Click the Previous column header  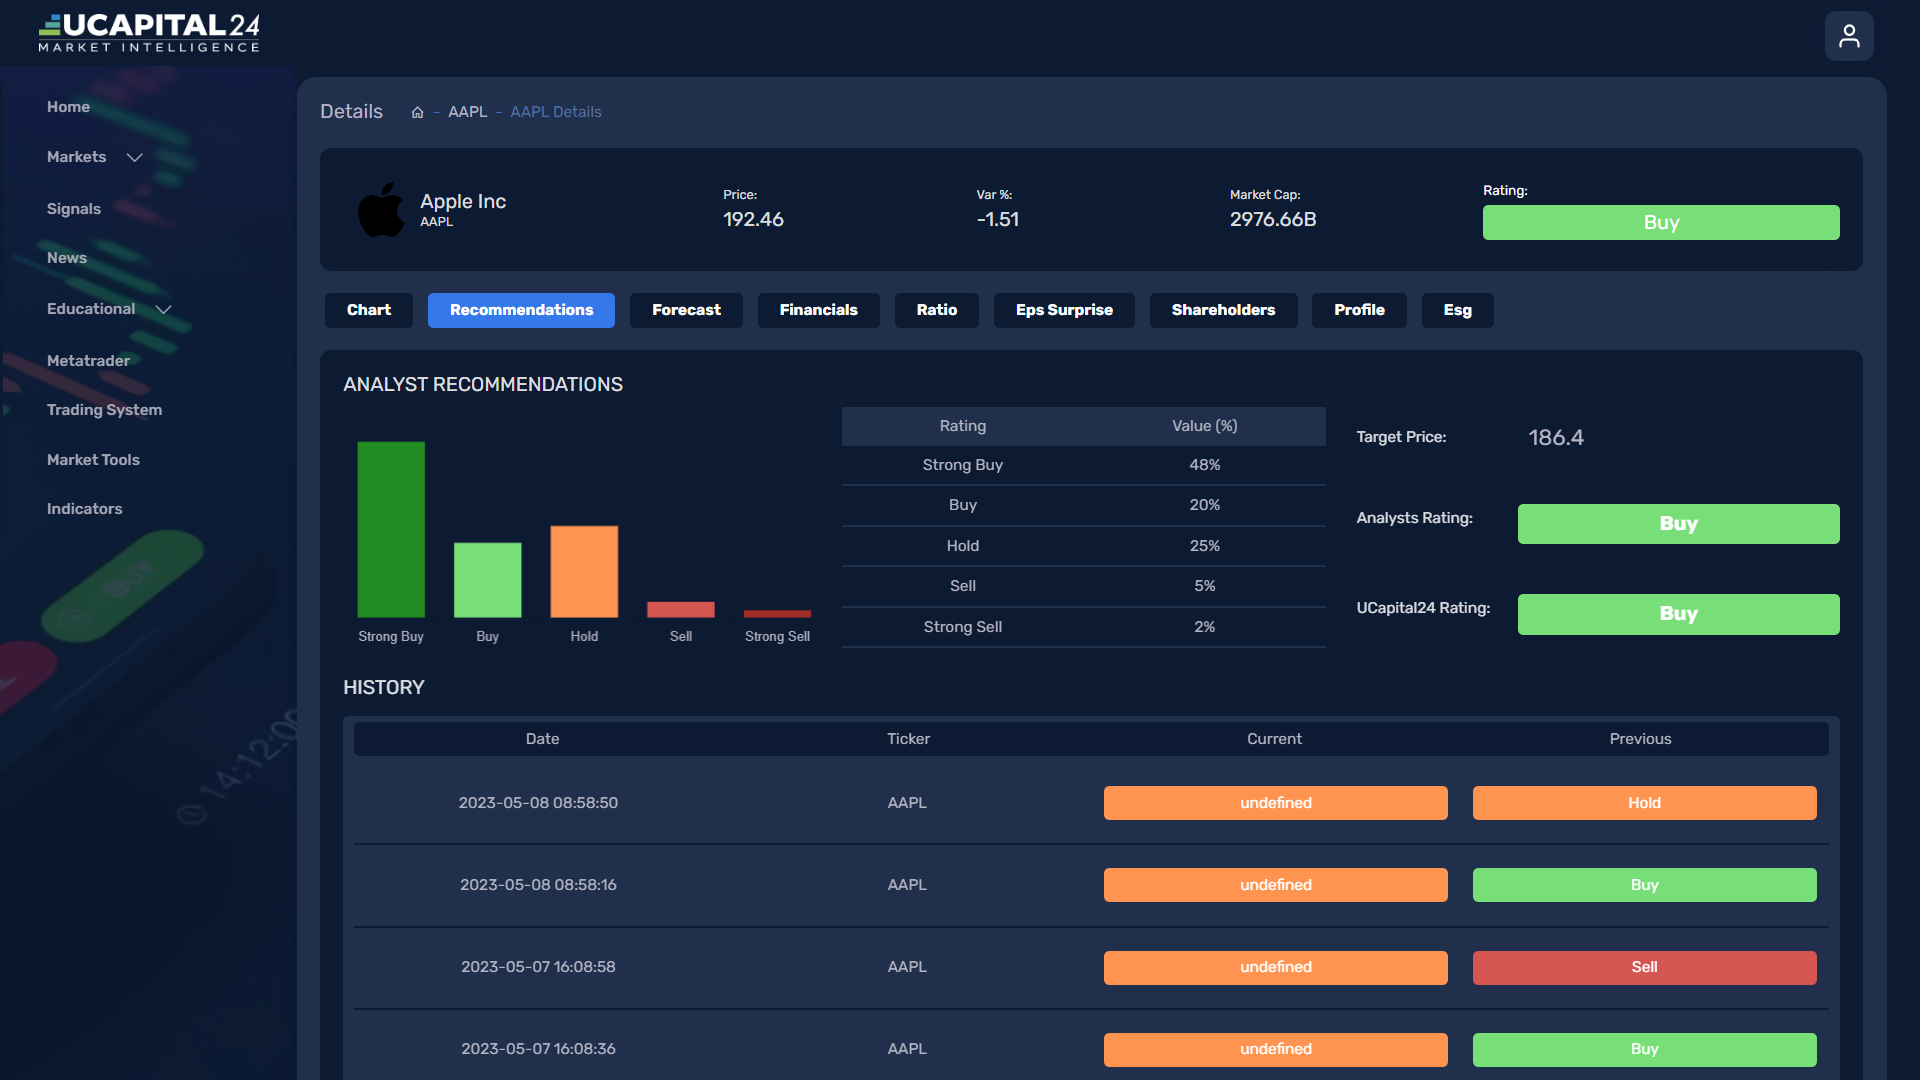click(1640, 739)
